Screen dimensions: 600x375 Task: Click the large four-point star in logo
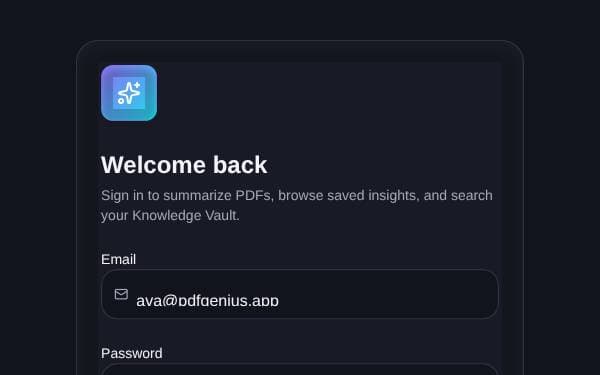(129, 94)
